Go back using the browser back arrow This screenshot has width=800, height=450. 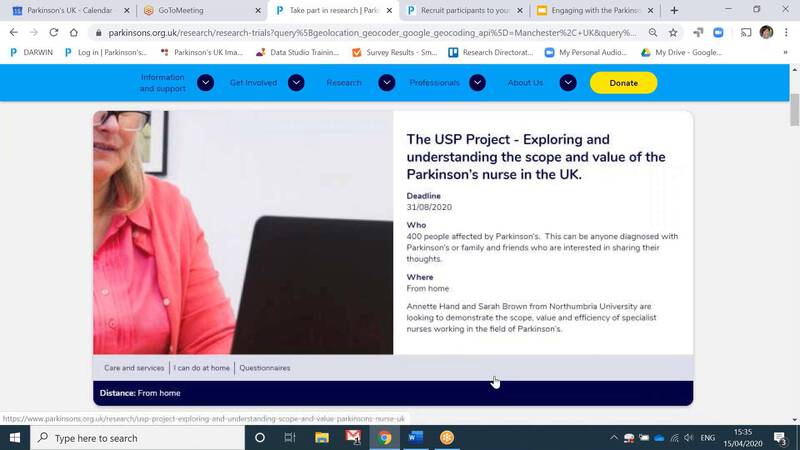coord(14,32)
